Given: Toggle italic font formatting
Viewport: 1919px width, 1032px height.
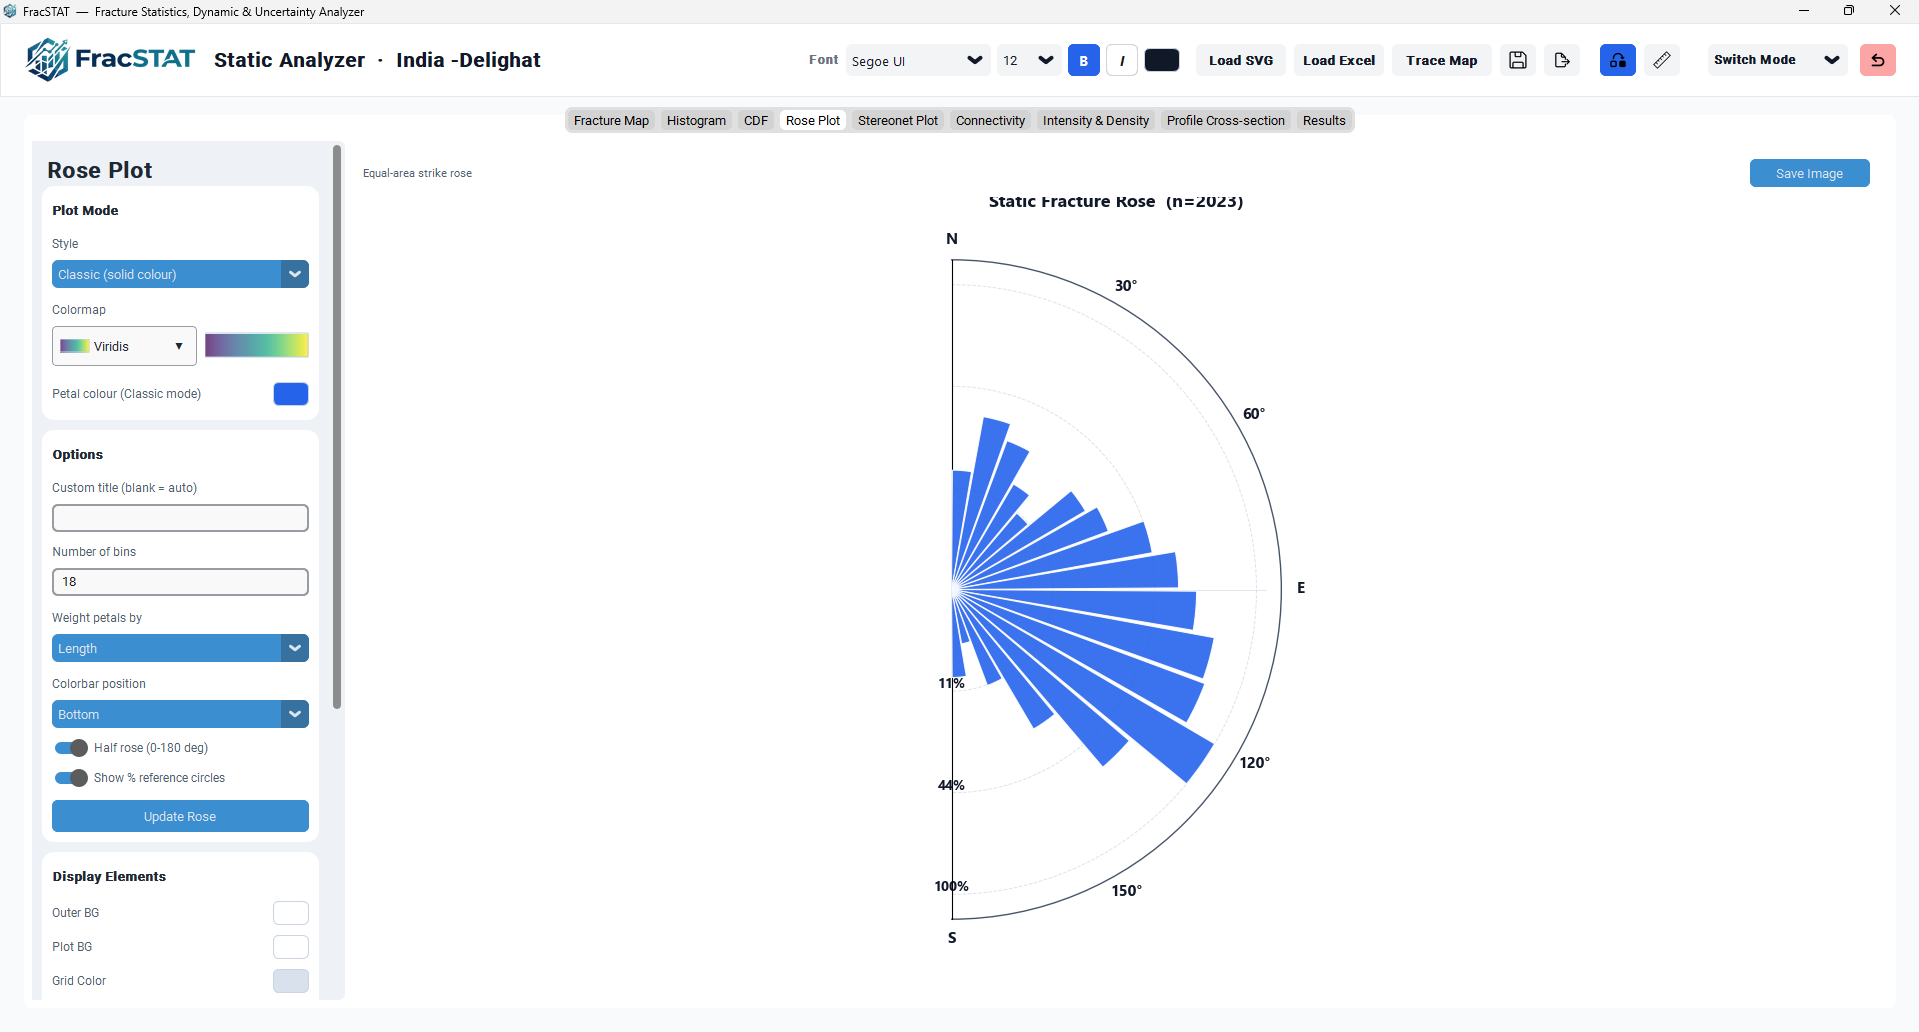Looking at the screenshot, I should click(x=1122, y=60).
